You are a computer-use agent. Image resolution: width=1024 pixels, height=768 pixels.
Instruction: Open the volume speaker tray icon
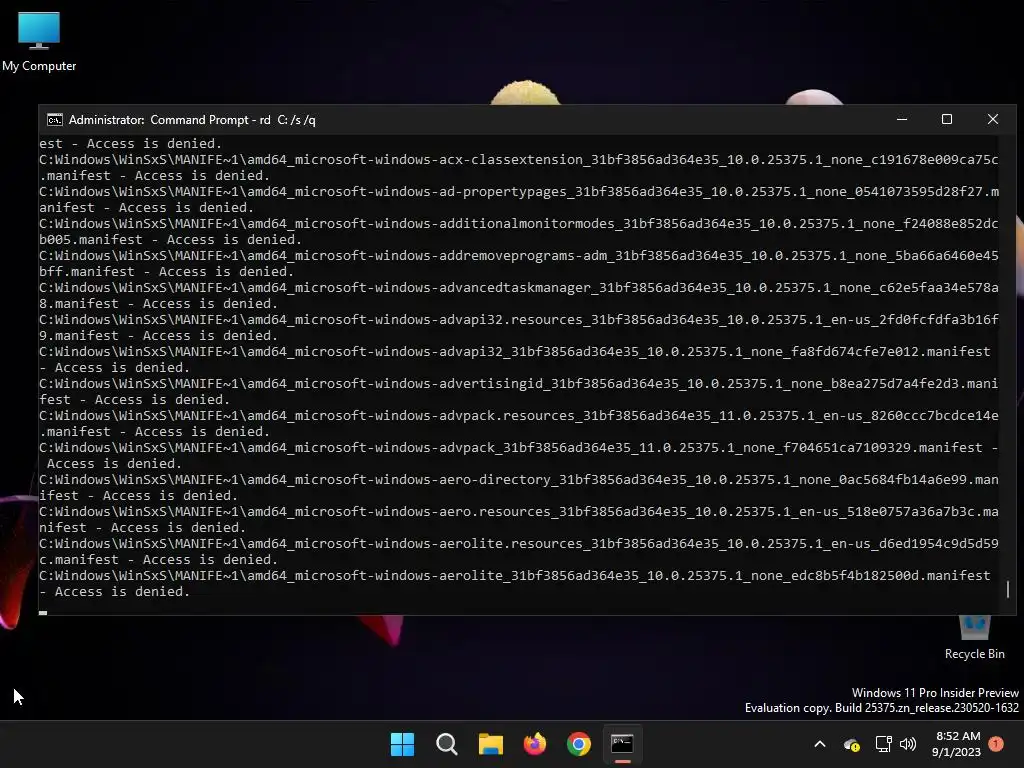(908, 744)
